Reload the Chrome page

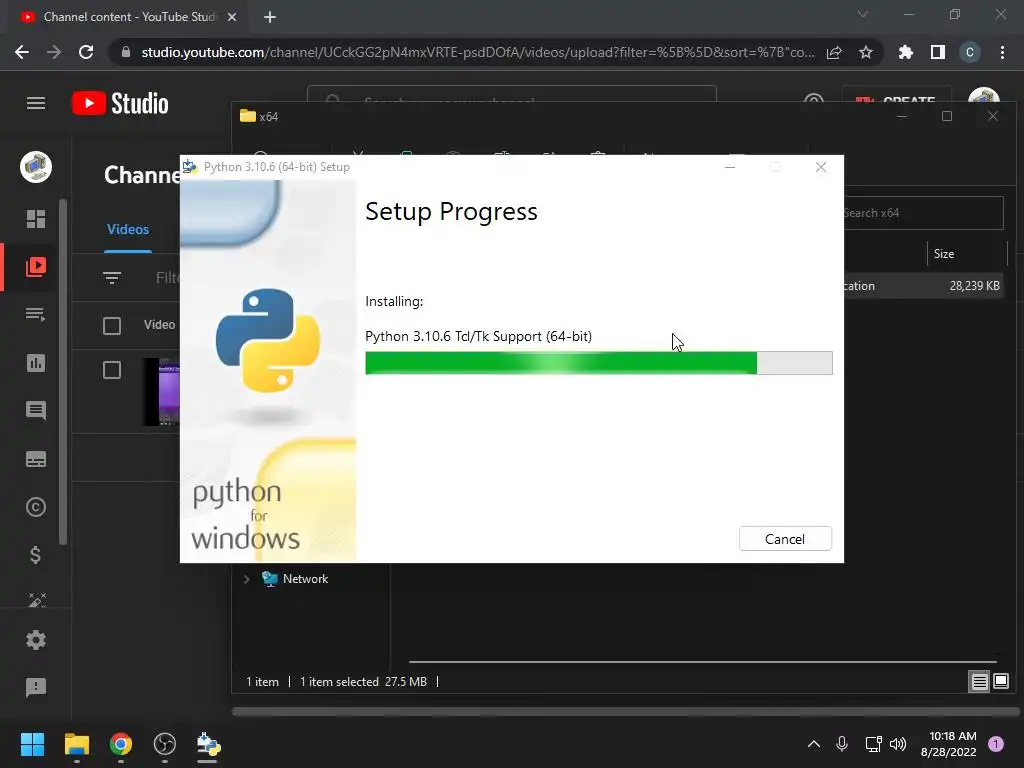(86, 52)
